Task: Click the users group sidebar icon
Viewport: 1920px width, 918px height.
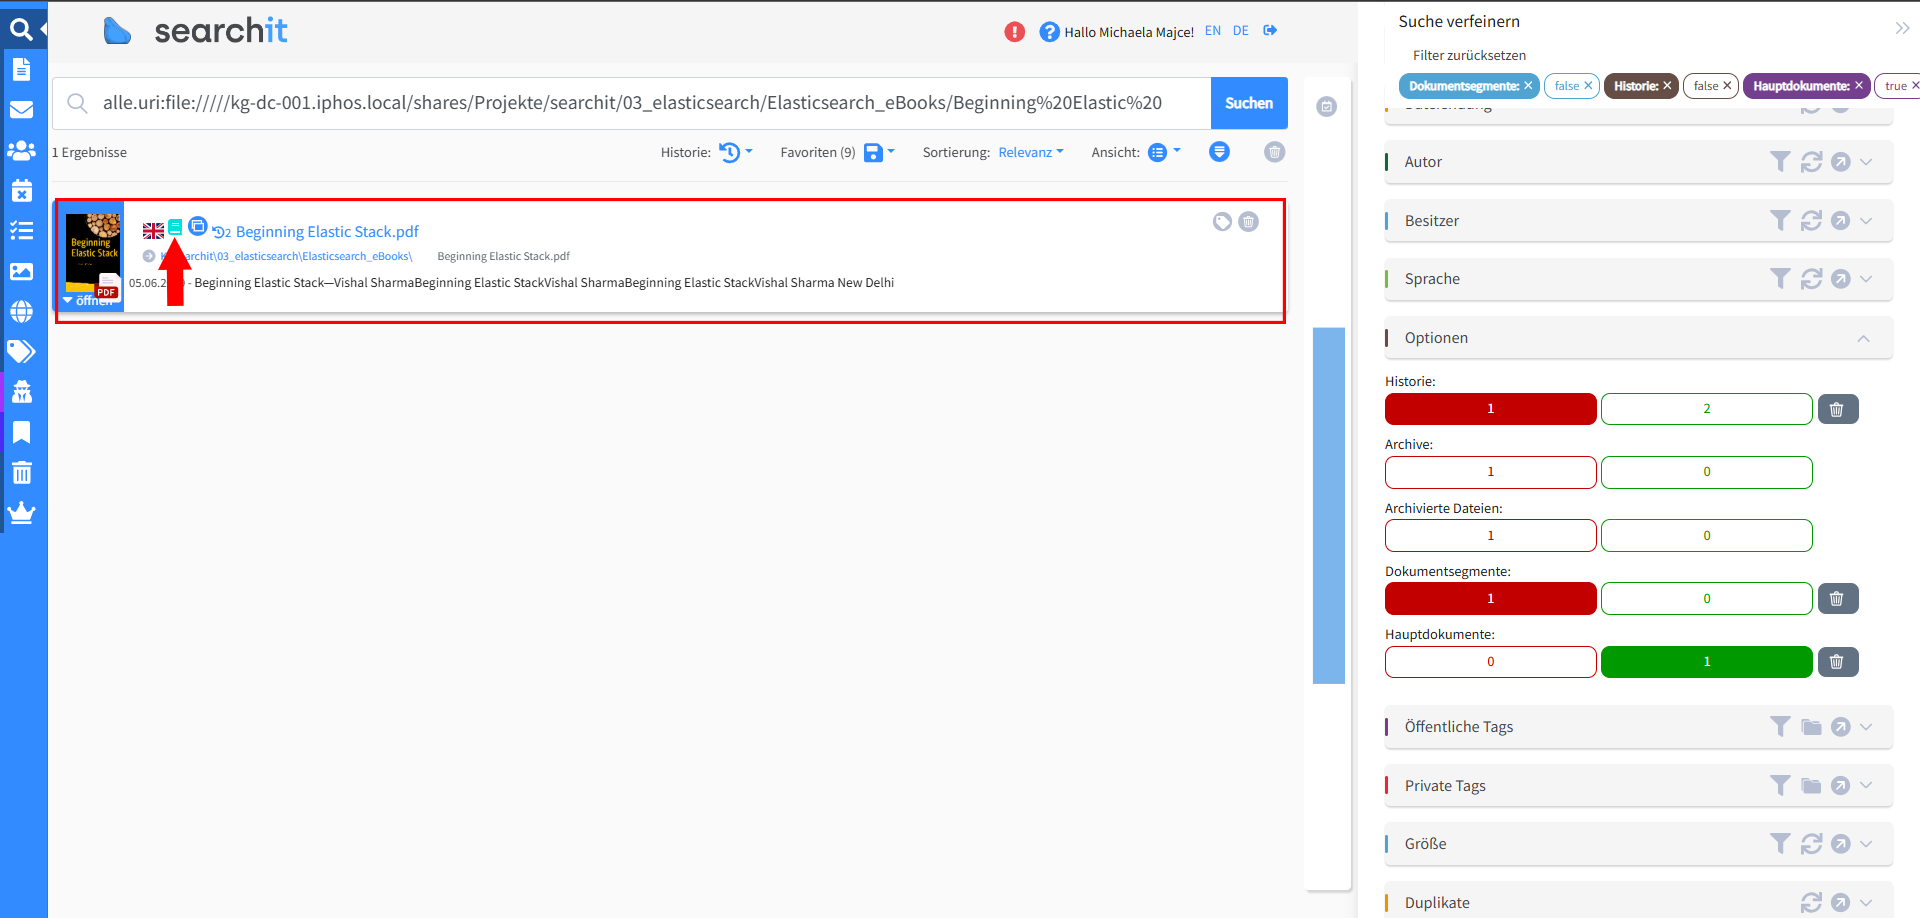Action: pyautogui.click(x=21, y=150)
